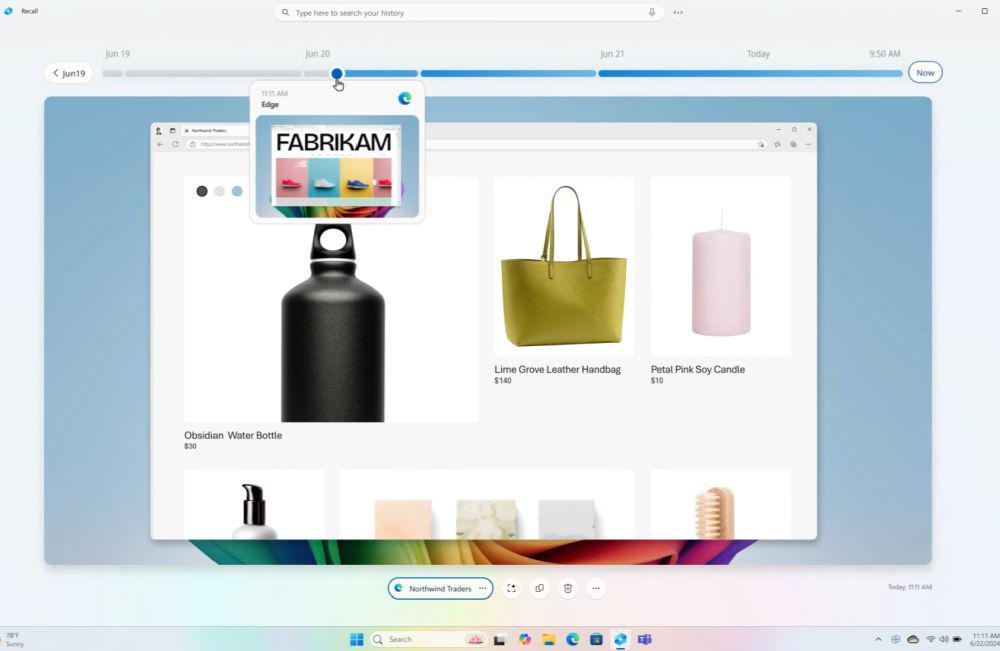Click the taskbar clock showing 11:11 AM
Image resolution: width=1000 pixels, height=651 pixels.
pos(985,640)
